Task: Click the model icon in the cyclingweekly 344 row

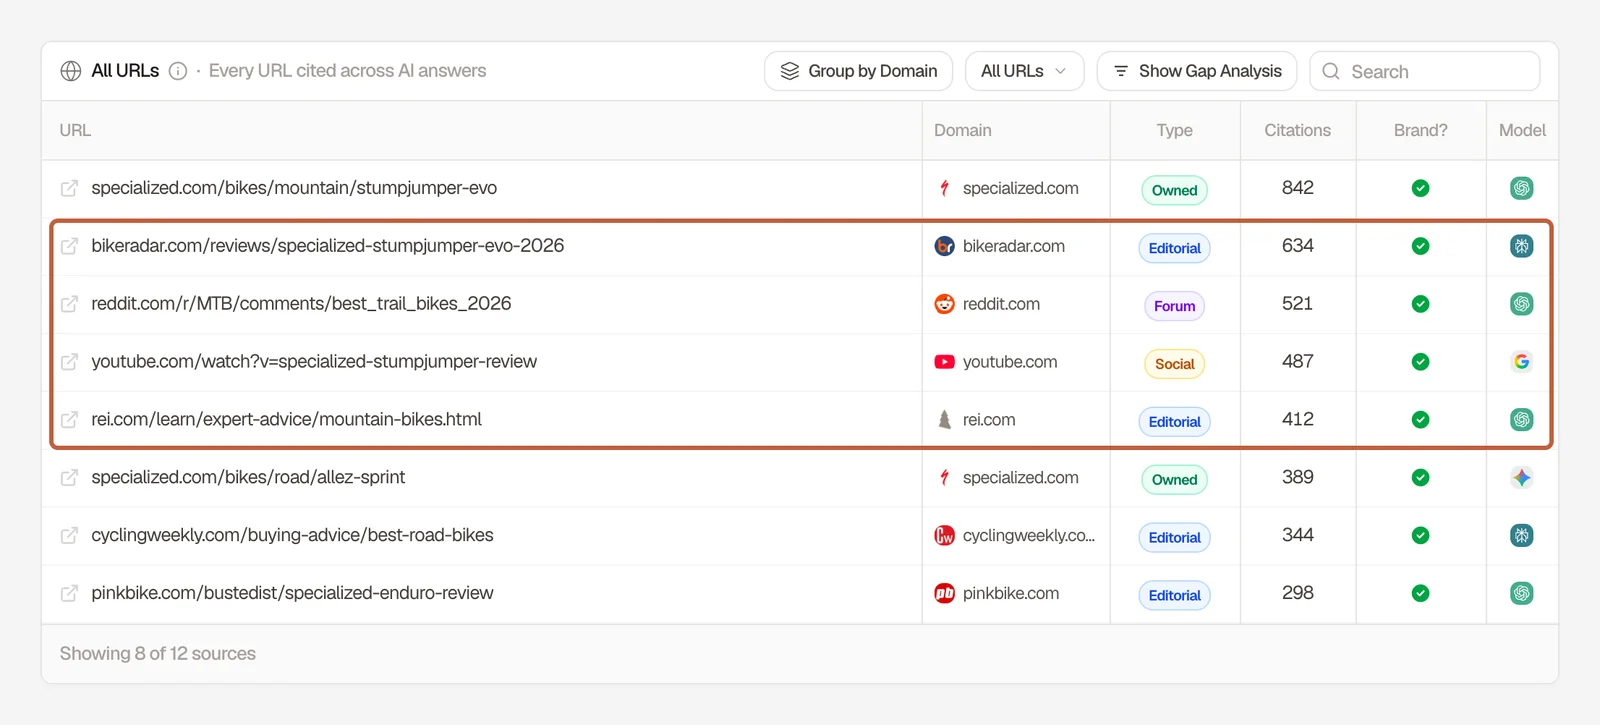Action: [x=1522, y=536]
